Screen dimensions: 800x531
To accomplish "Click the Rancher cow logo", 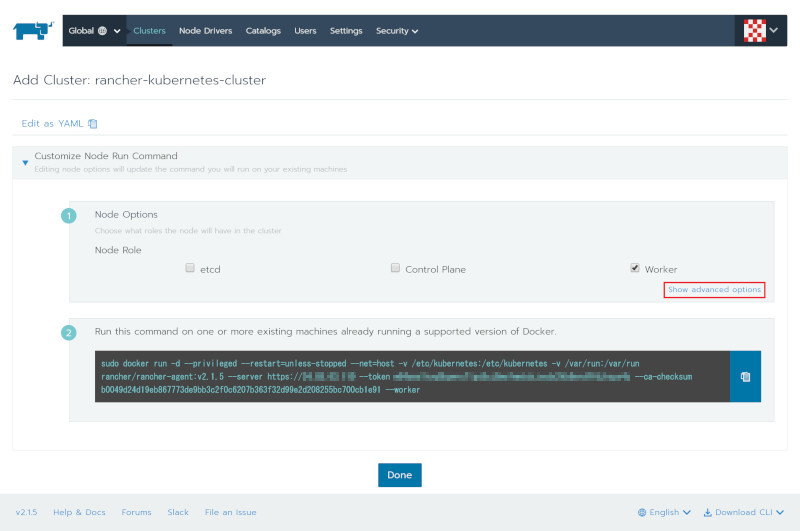I will (33, 31).
